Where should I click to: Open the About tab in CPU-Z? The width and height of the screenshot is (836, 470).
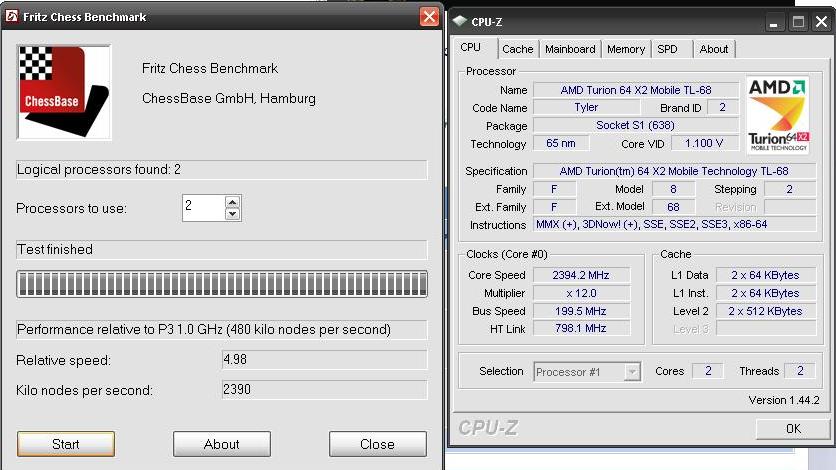tap(714, 49)
